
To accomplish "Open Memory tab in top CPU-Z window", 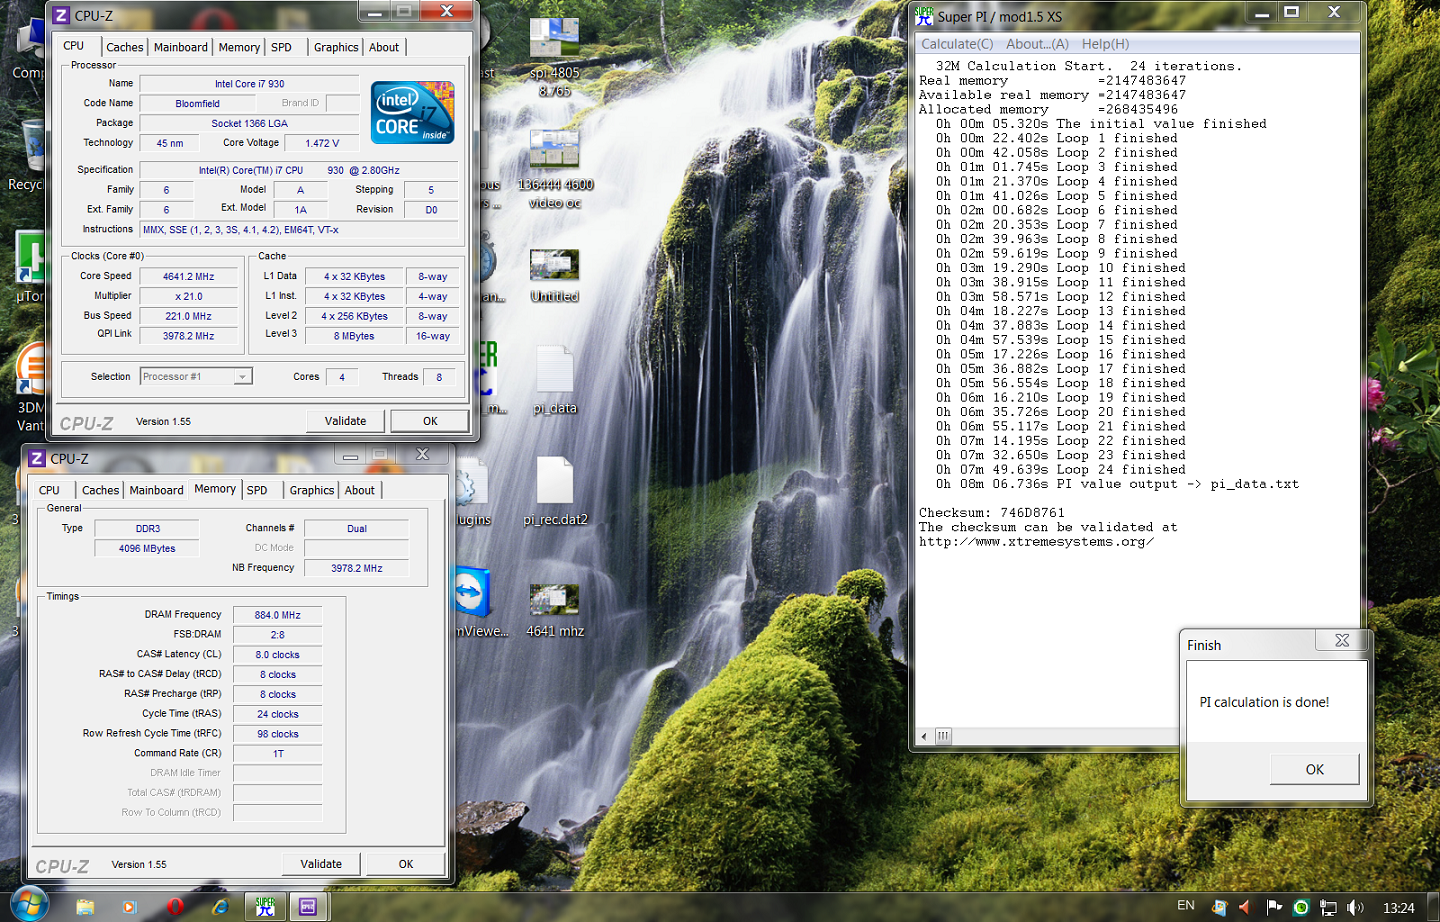I will [239, 47].
